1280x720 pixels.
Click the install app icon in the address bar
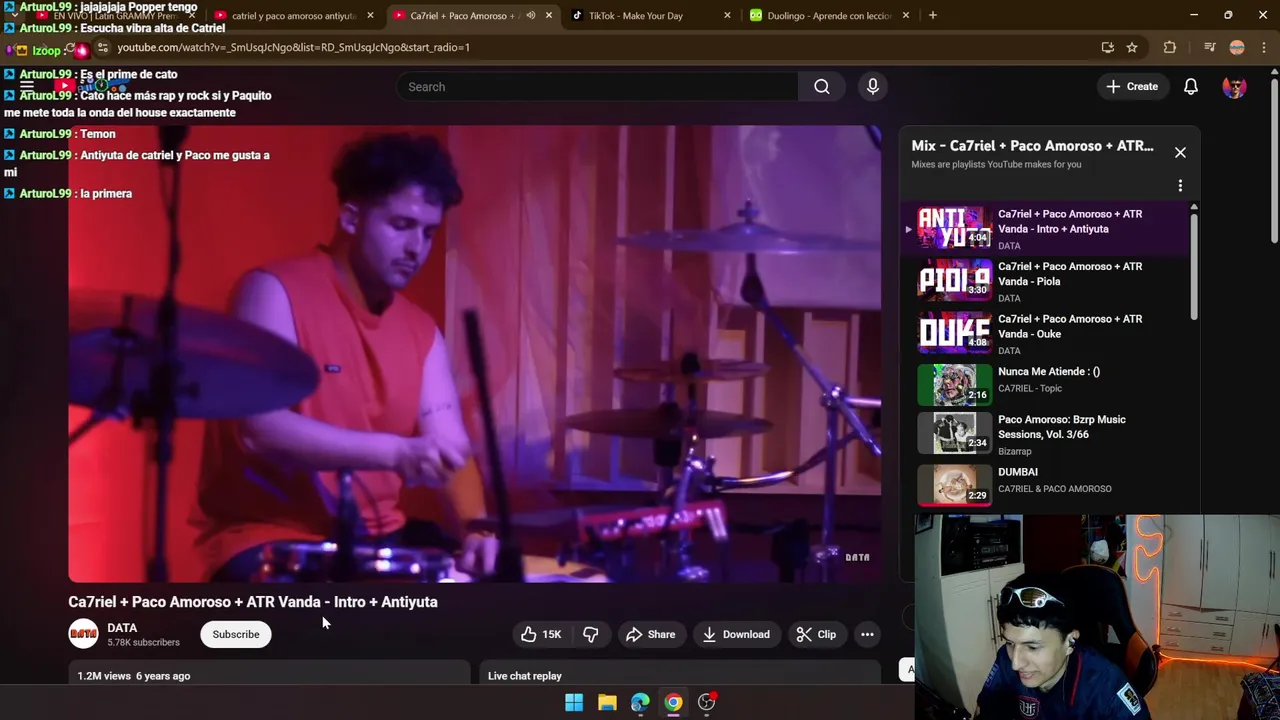point(1107,47)
